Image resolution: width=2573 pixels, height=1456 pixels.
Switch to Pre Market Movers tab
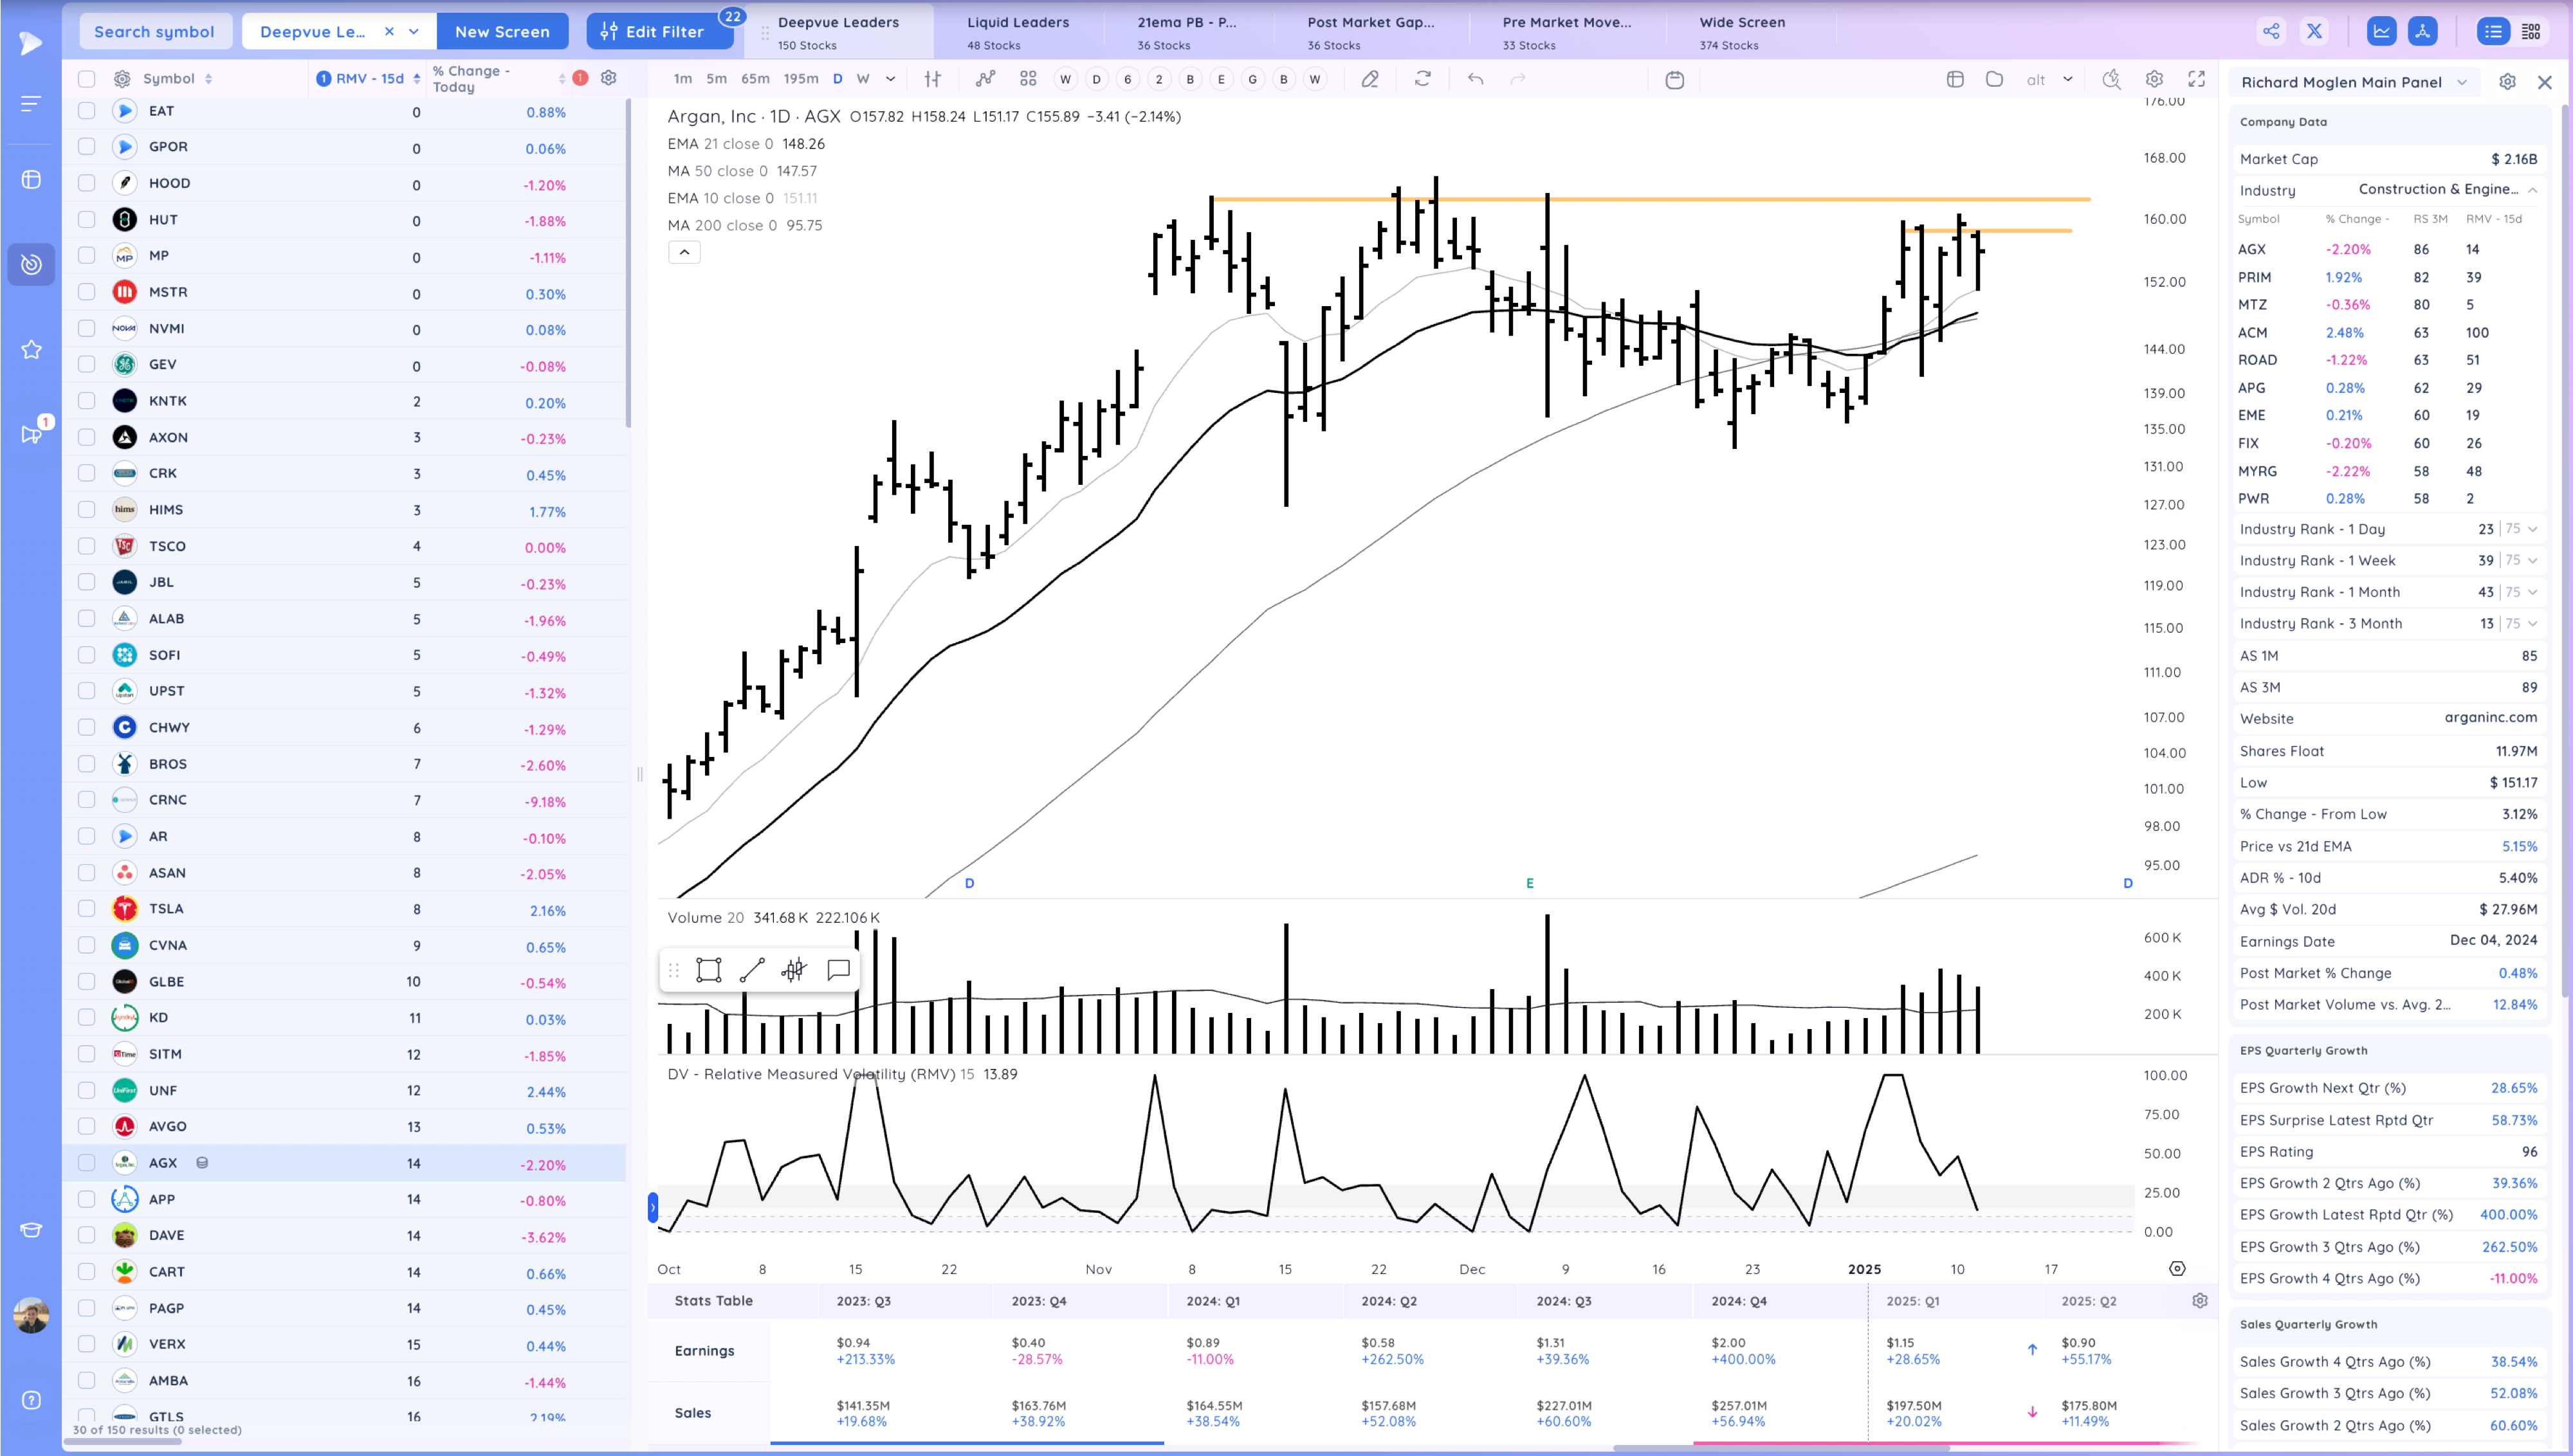tap(1567, 32)
